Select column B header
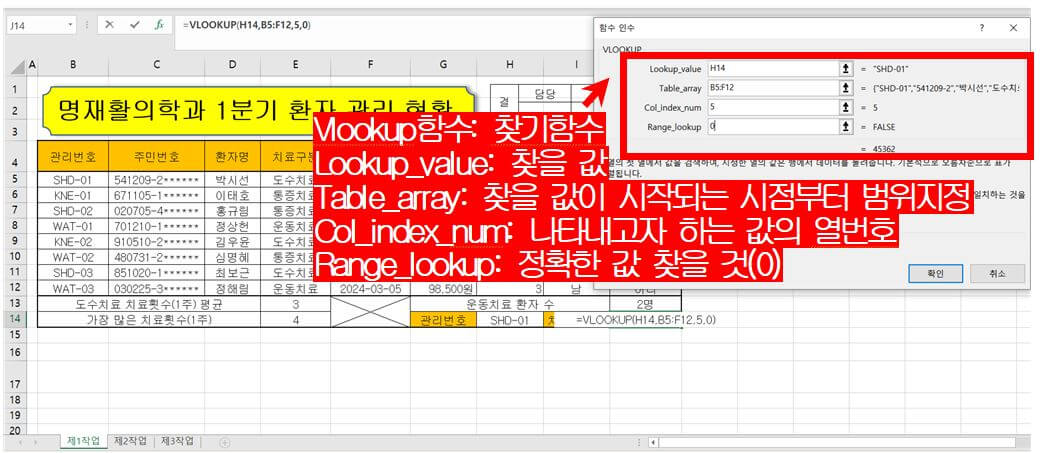1042x453 pixels. coord(72,64)
